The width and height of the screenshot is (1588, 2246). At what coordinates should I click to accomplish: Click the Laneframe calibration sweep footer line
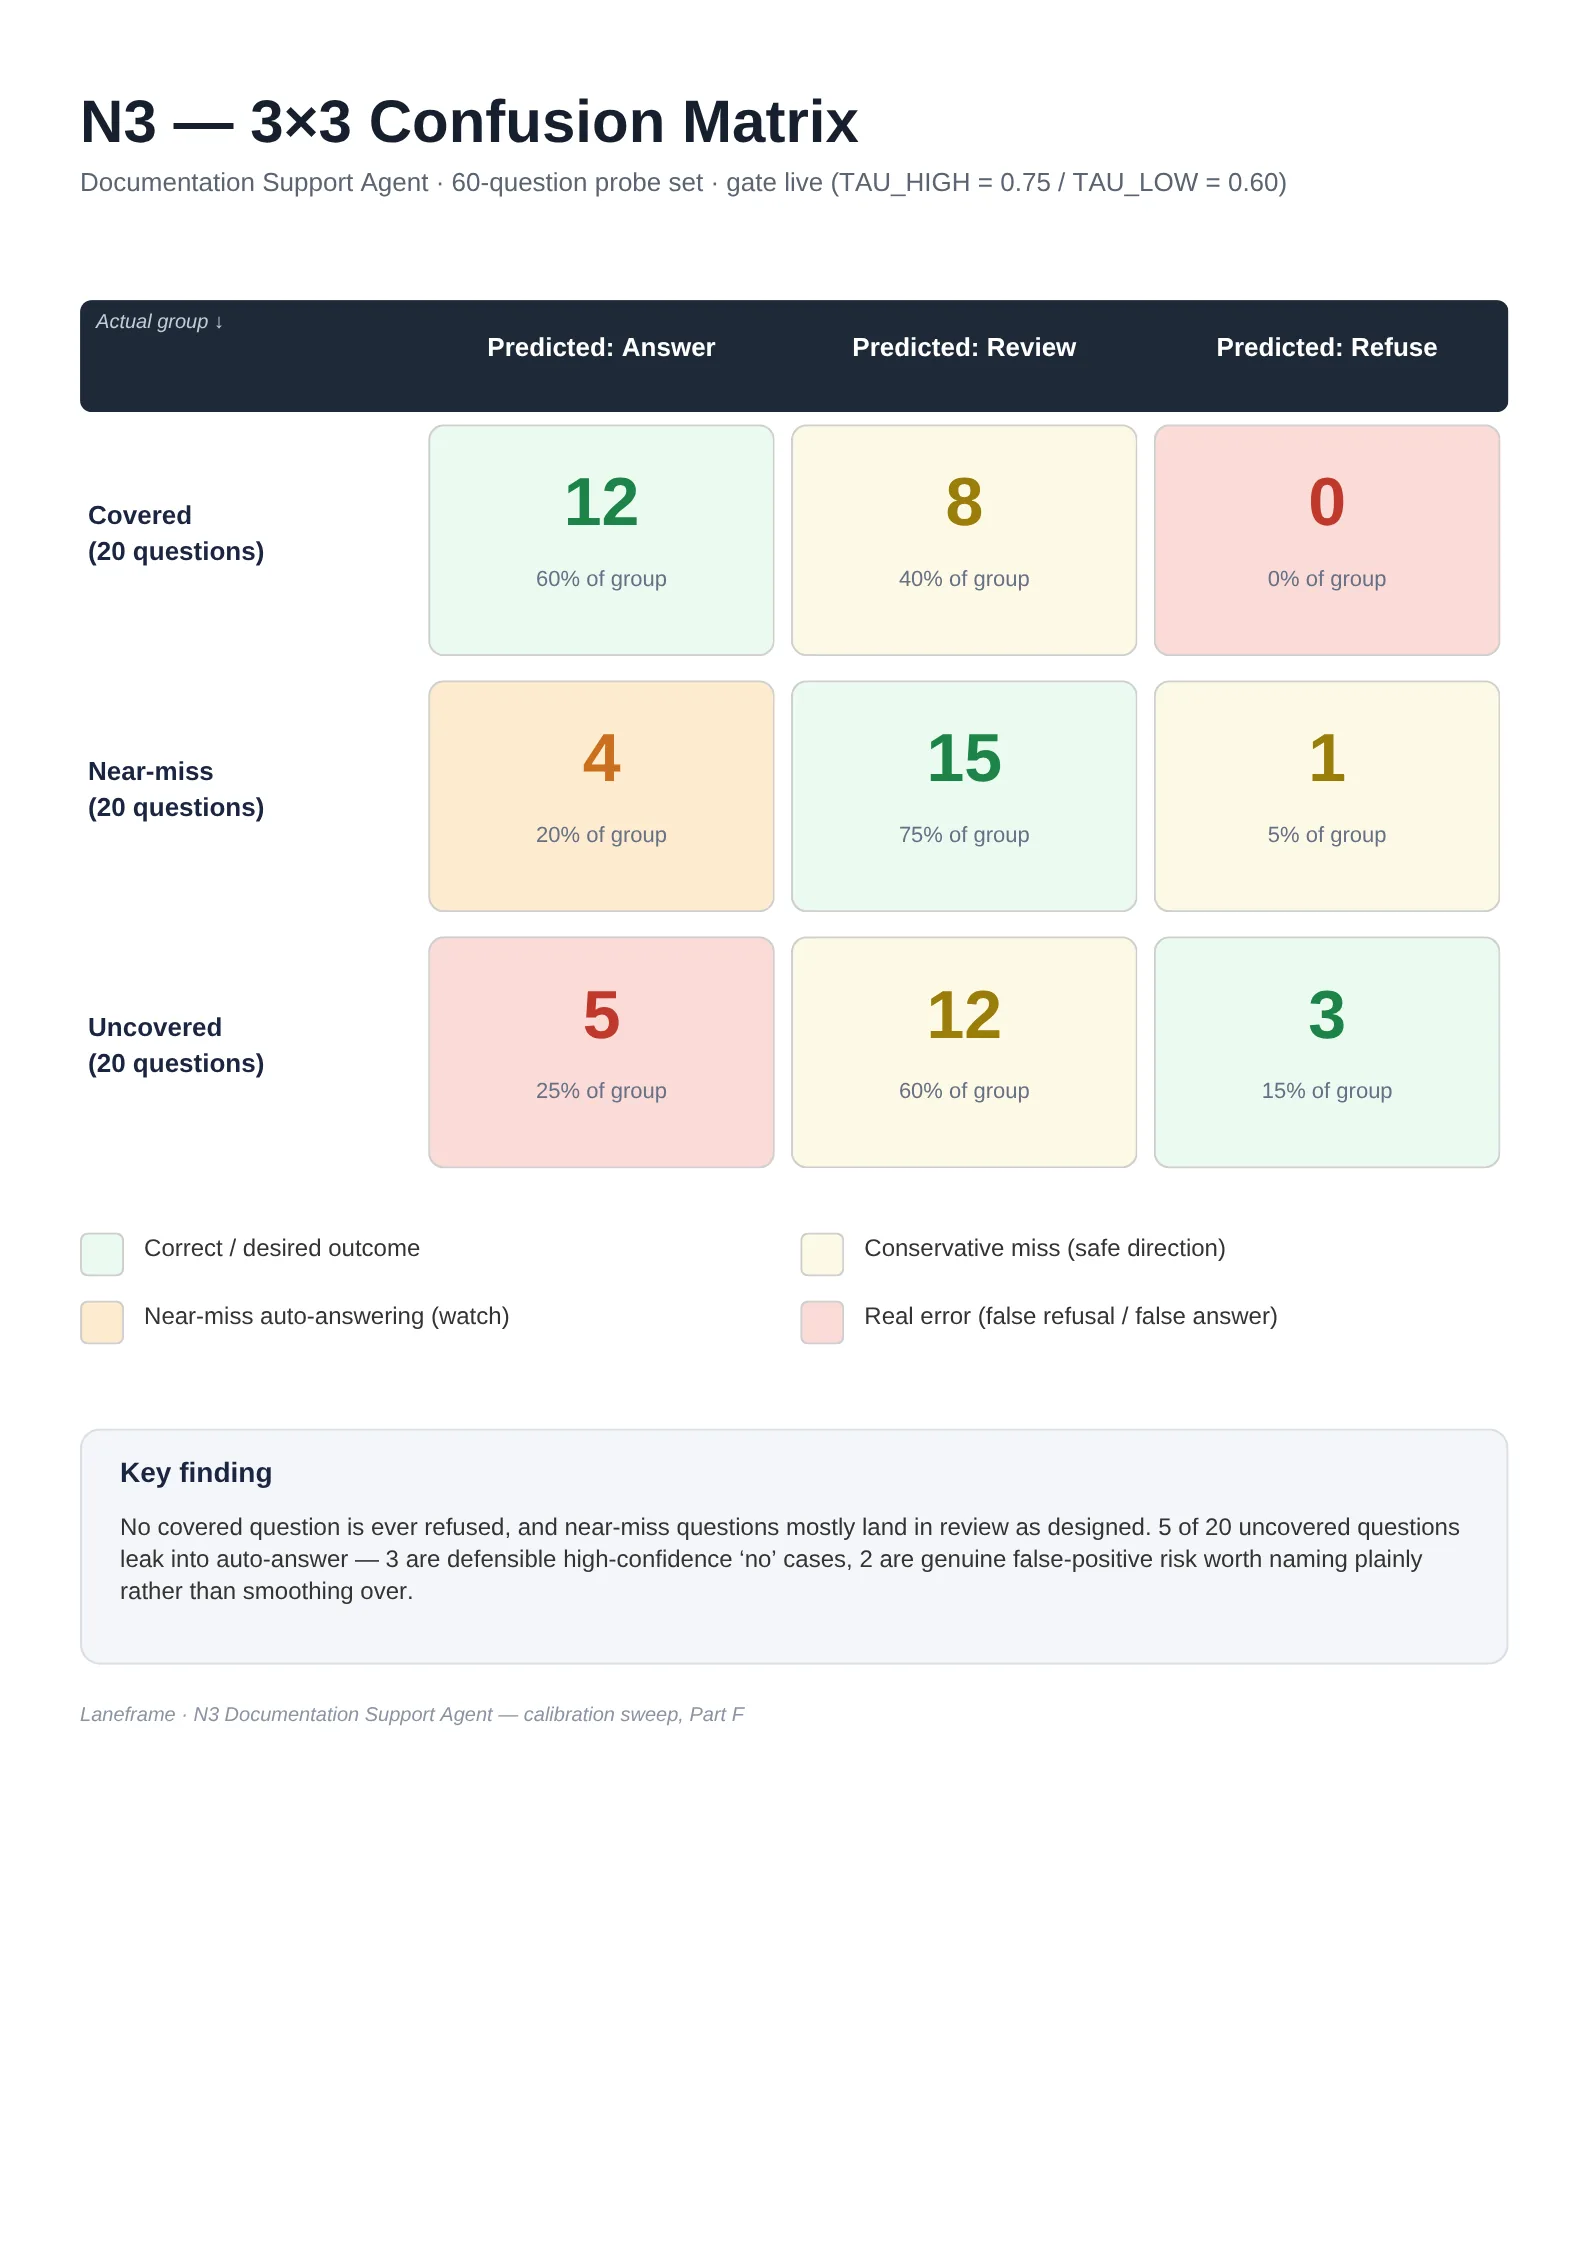[412, 1714]
